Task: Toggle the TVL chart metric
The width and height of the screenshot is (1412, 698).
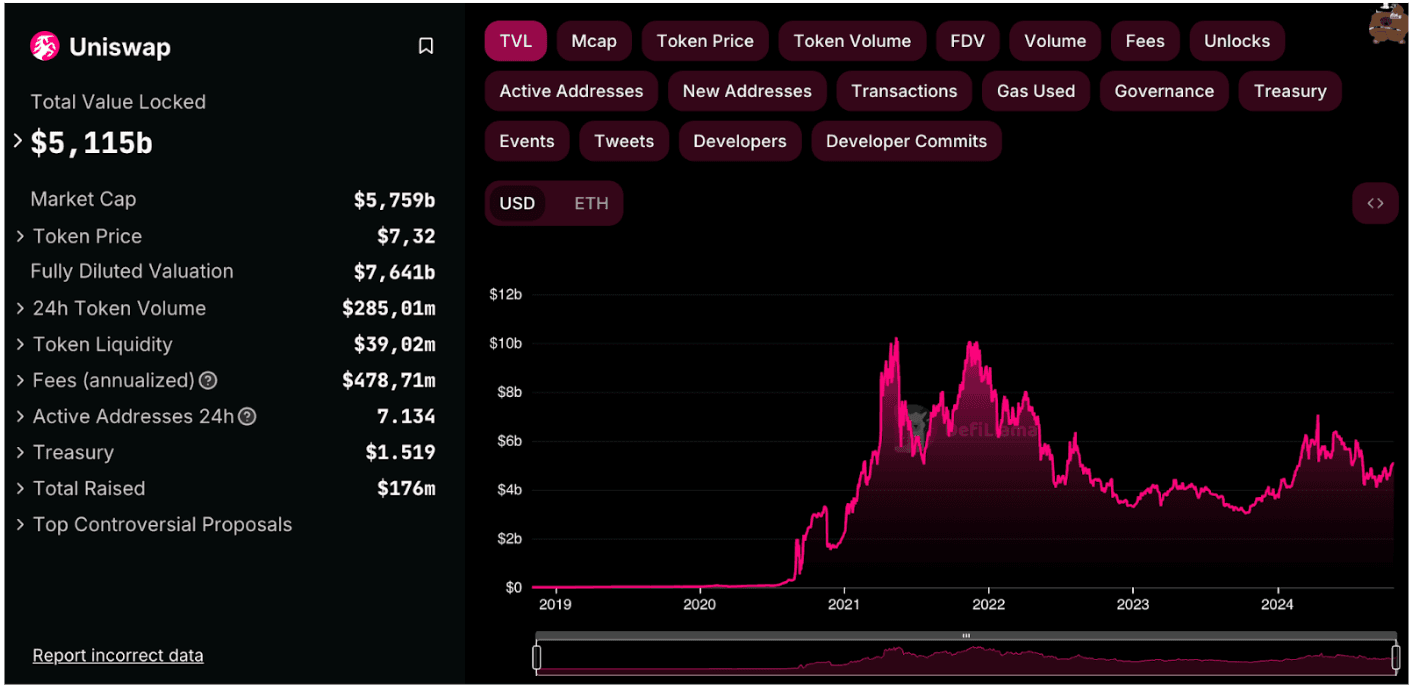Action: [x=516, y=41]
